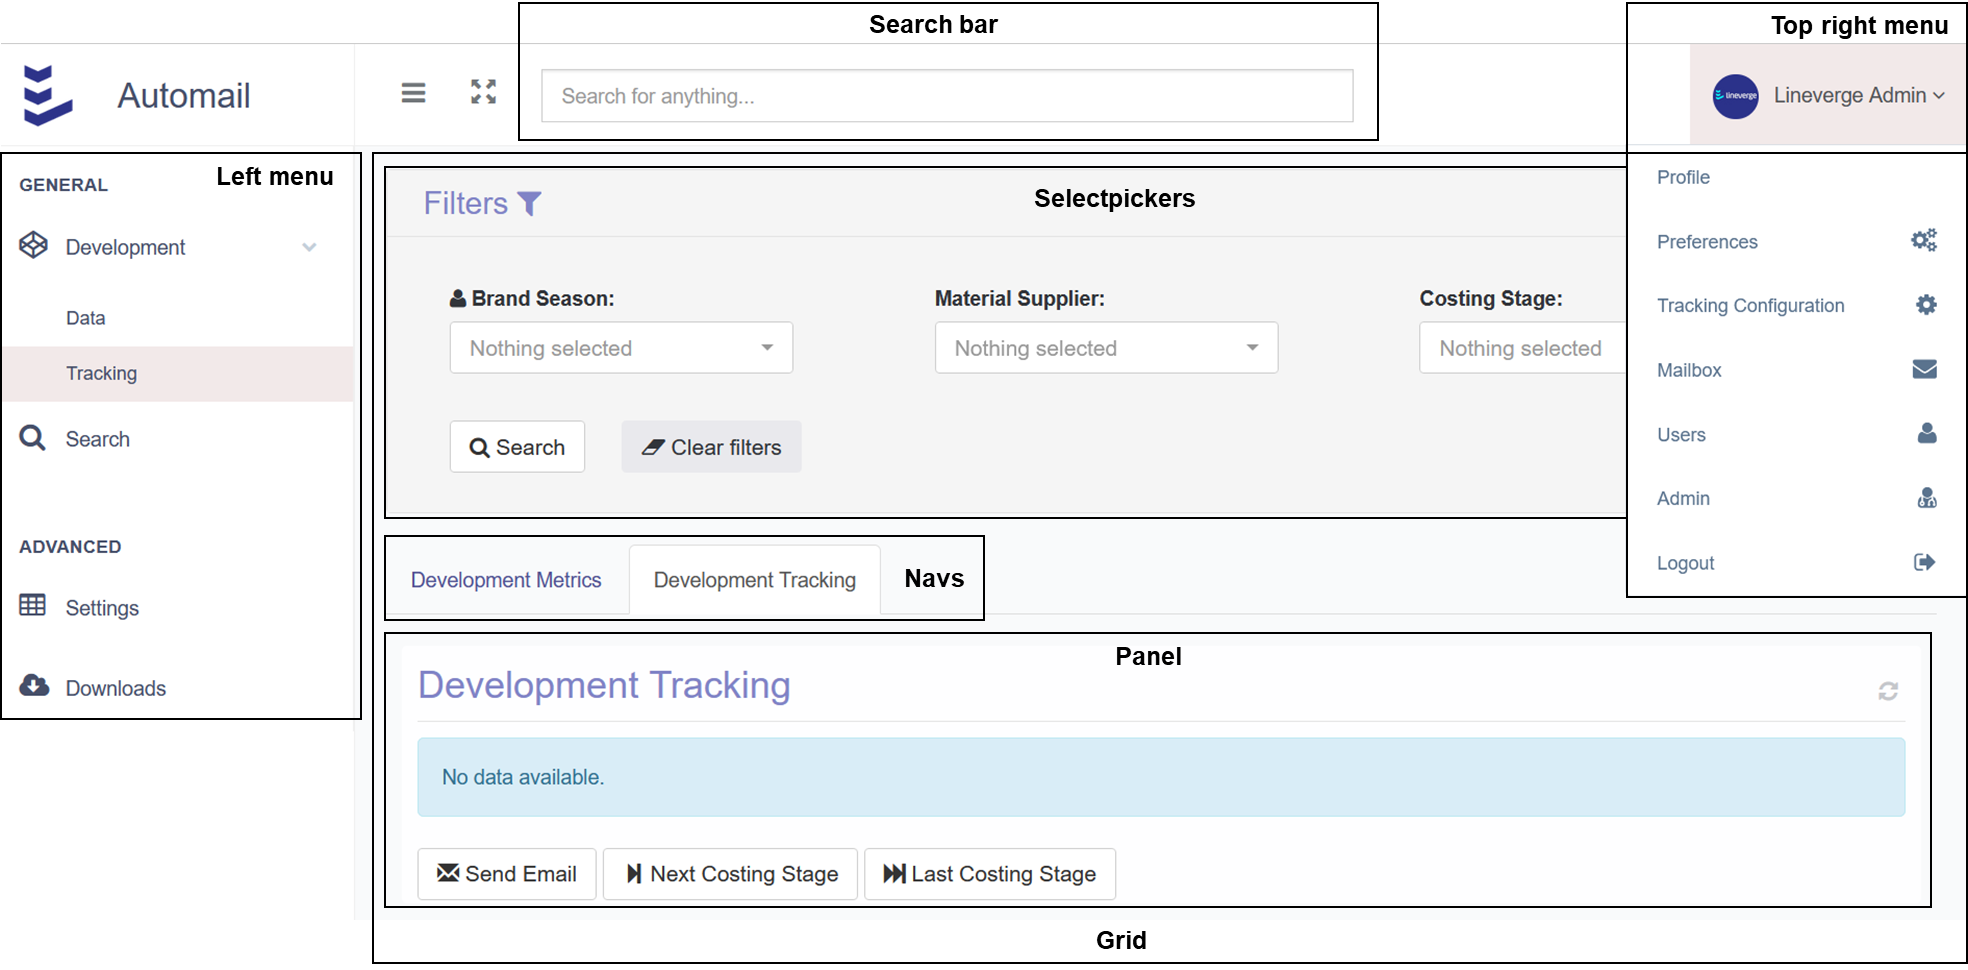This screenshot has height=970, width=1968.
Task: Click the Next Costing Stage button
Action: point(730,874)
